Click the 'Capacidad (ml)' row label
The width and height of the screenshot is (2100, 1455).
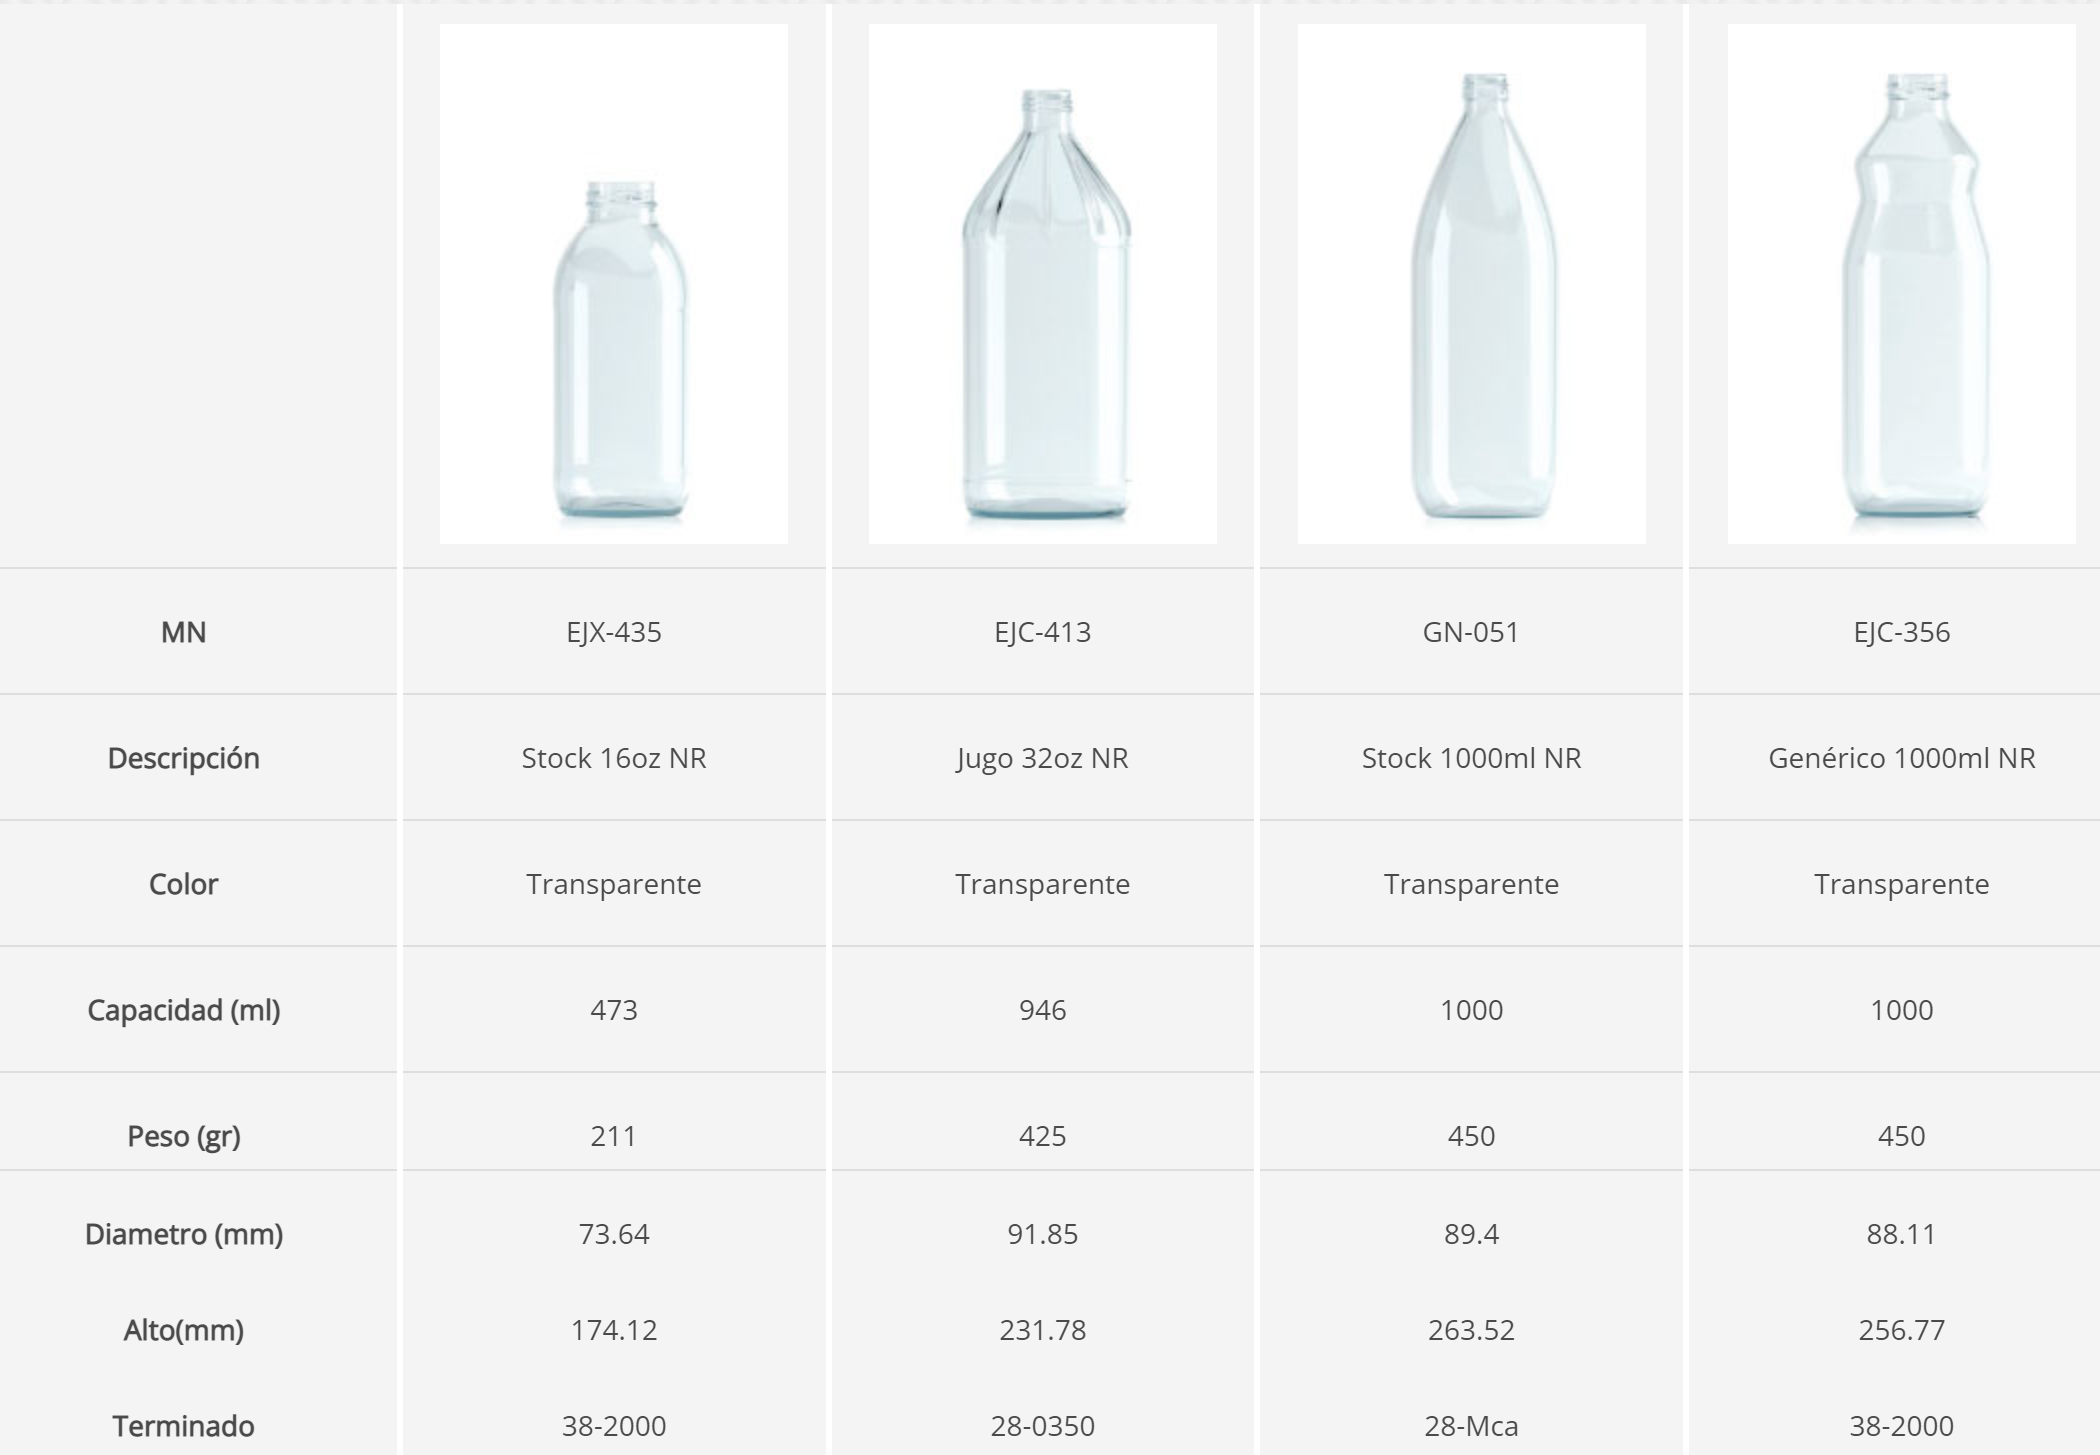tap(184, 1010)
